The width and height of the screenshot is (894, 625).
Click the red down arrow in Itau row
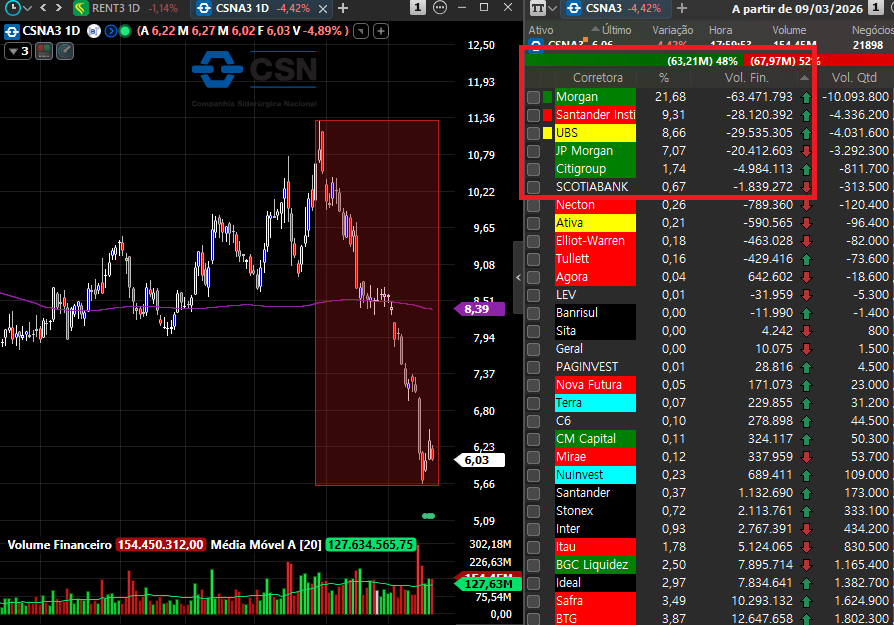coord(806,547)
